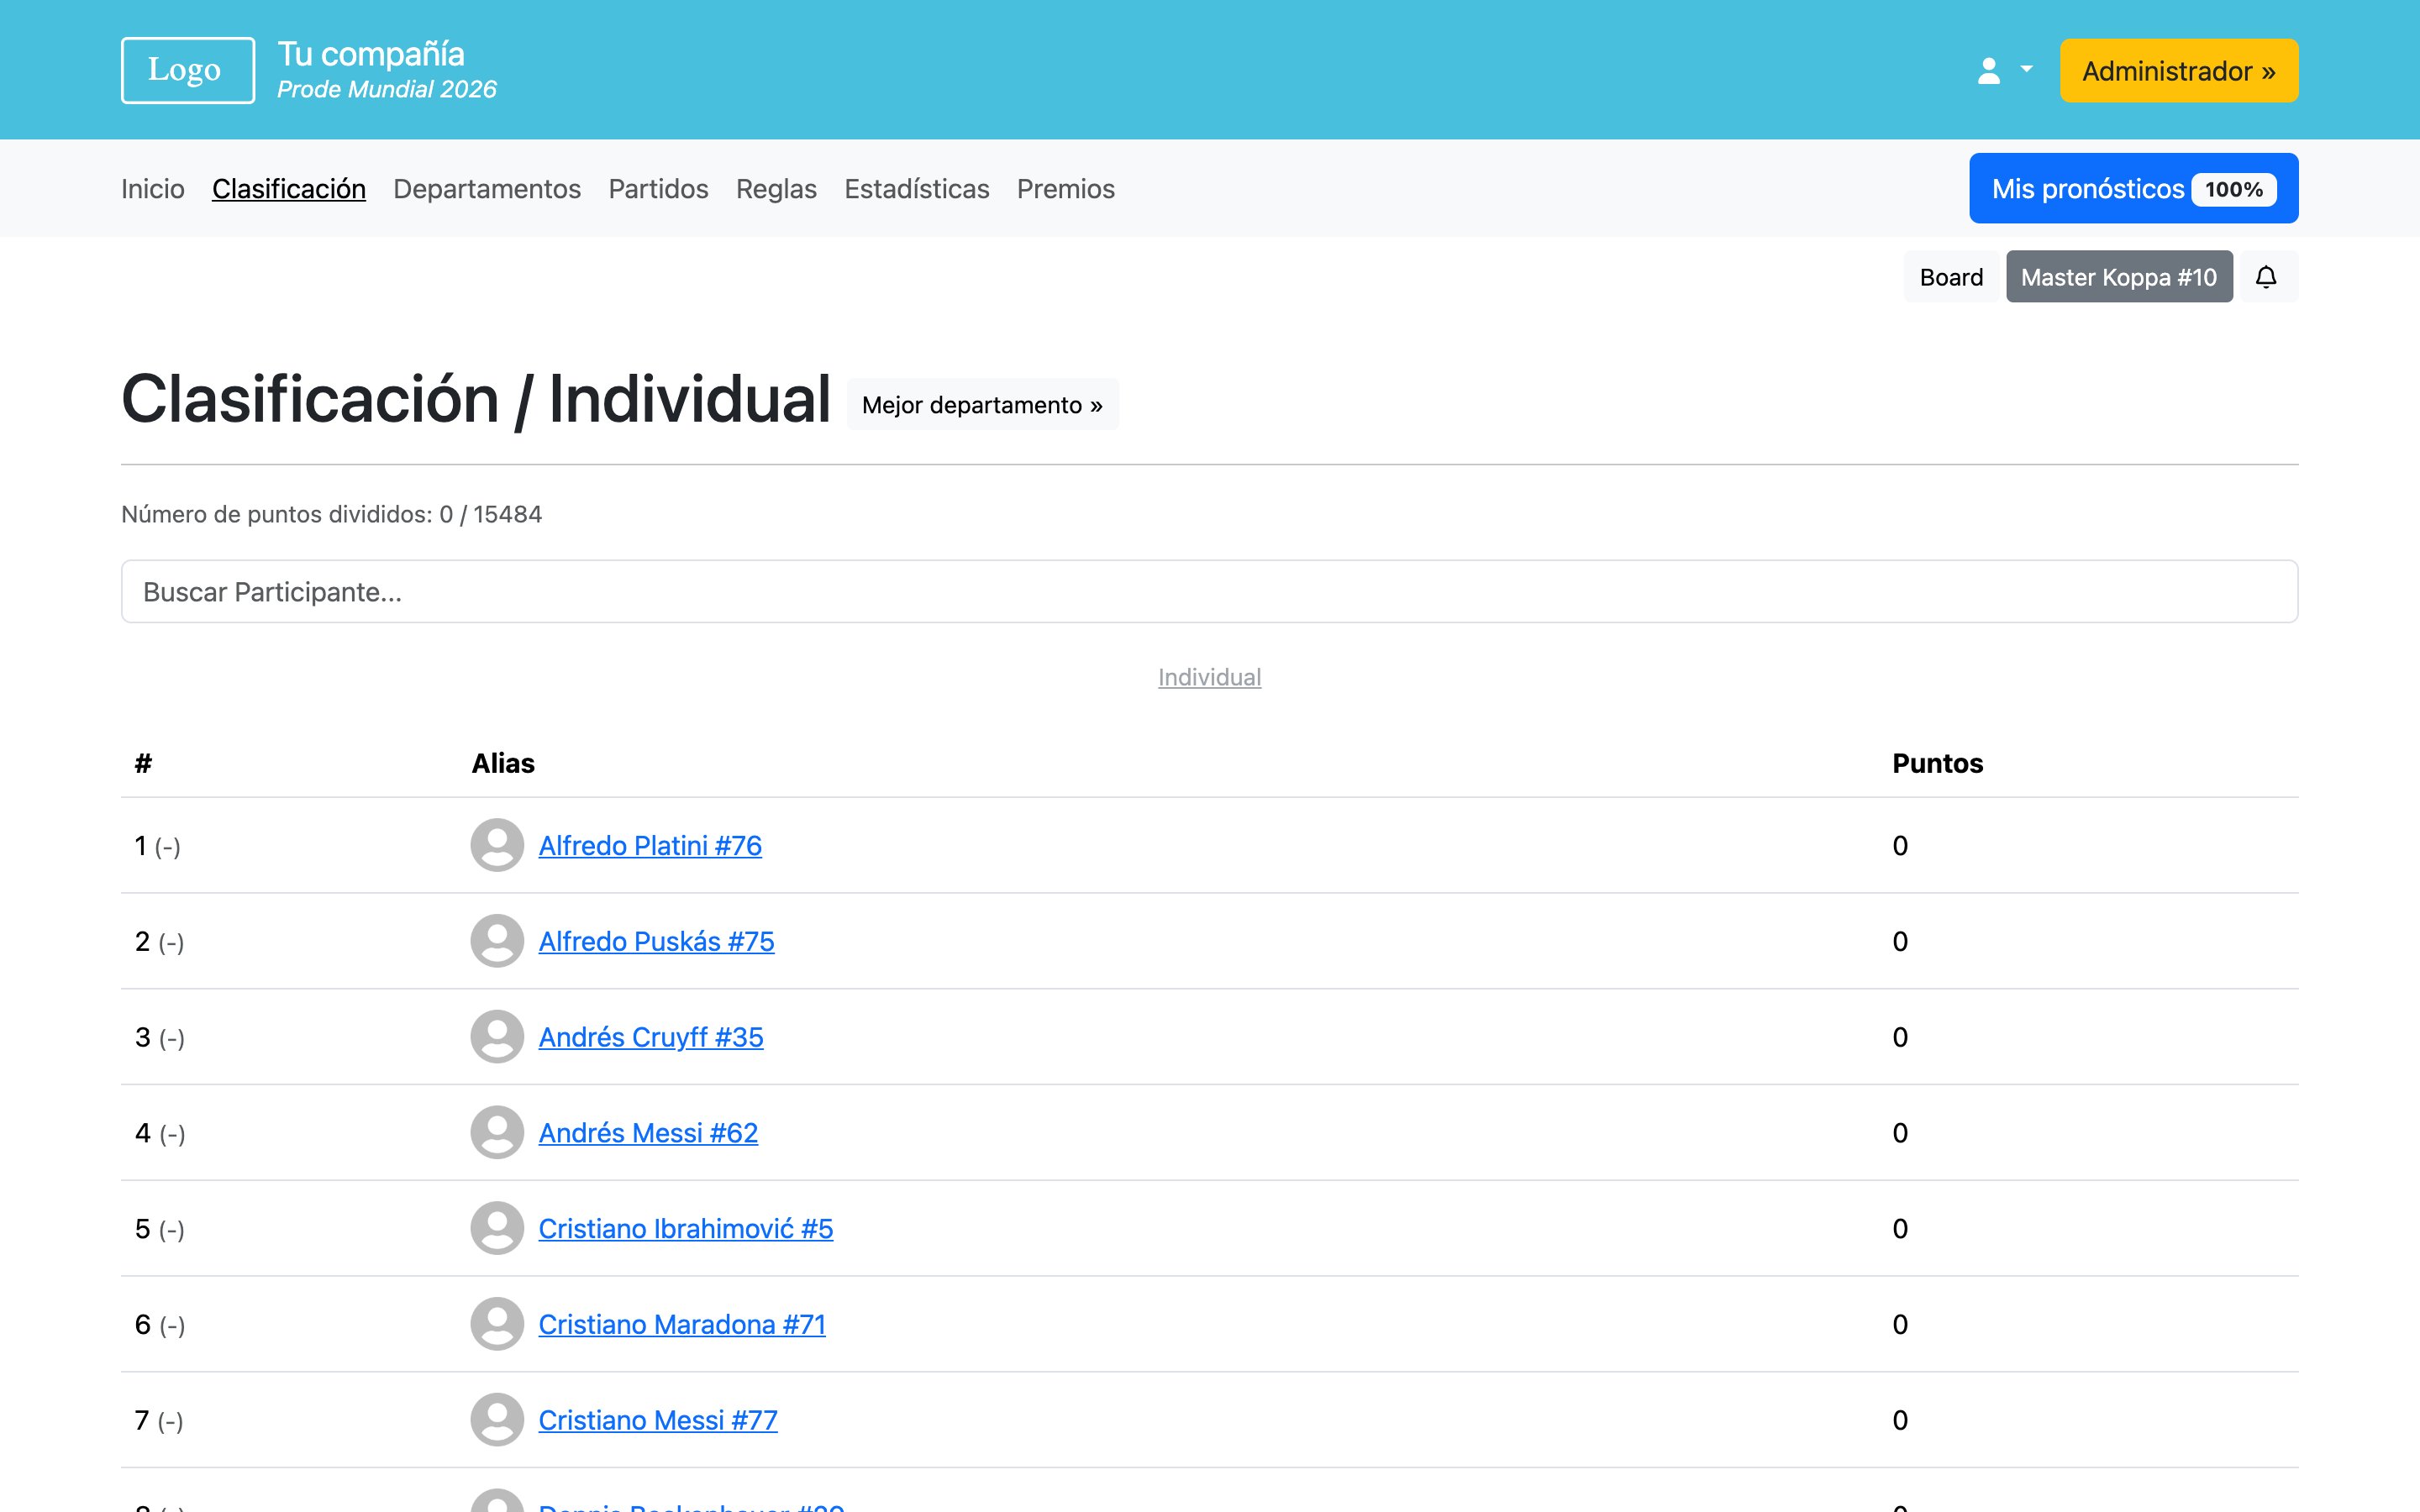This screenshot has width=2420, height=1512.
Task: Click Cristiano Maradona's avatar icon
Action: pos(497,1324)
